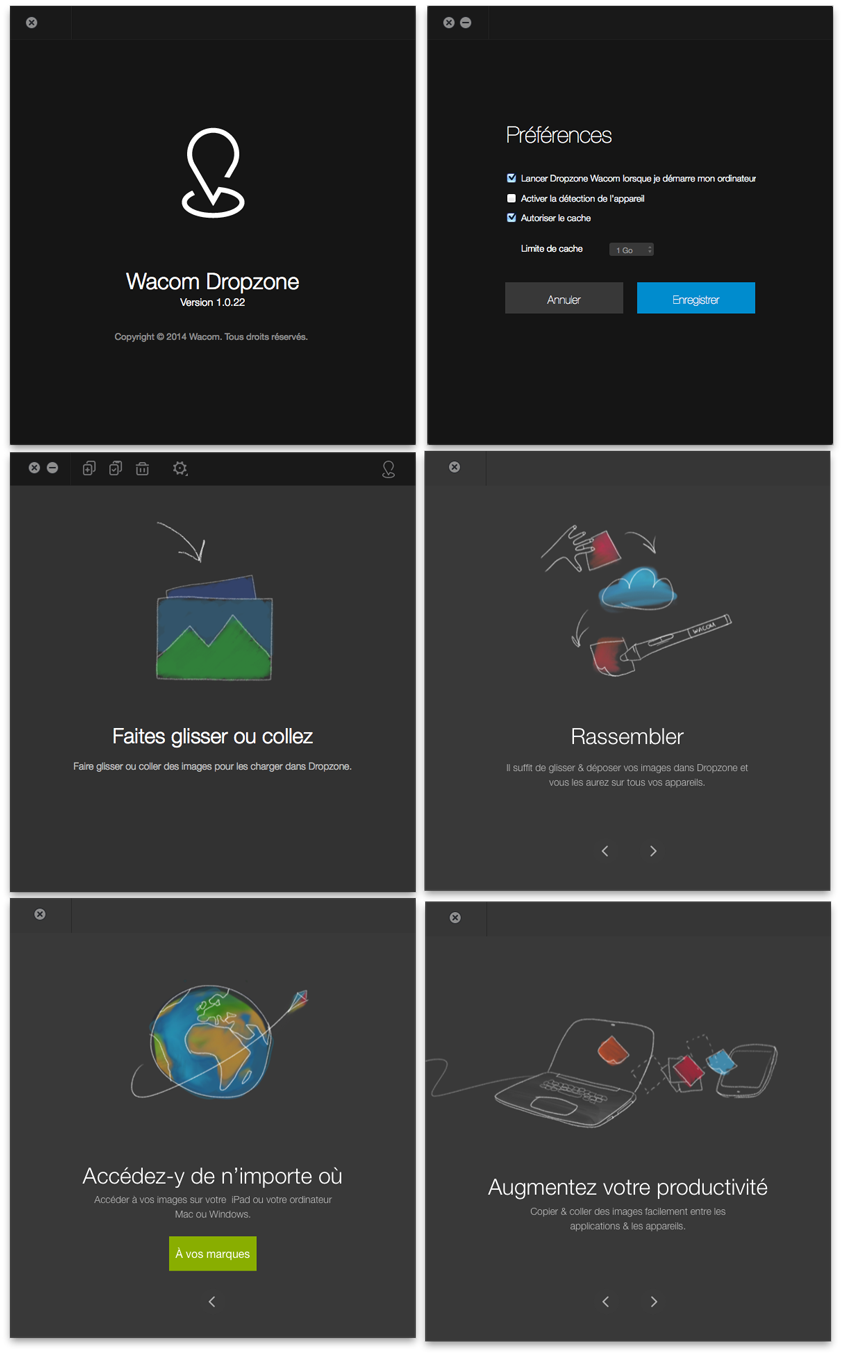
Task: Click the Annuler button in Préférences
Action: point(564,298)
